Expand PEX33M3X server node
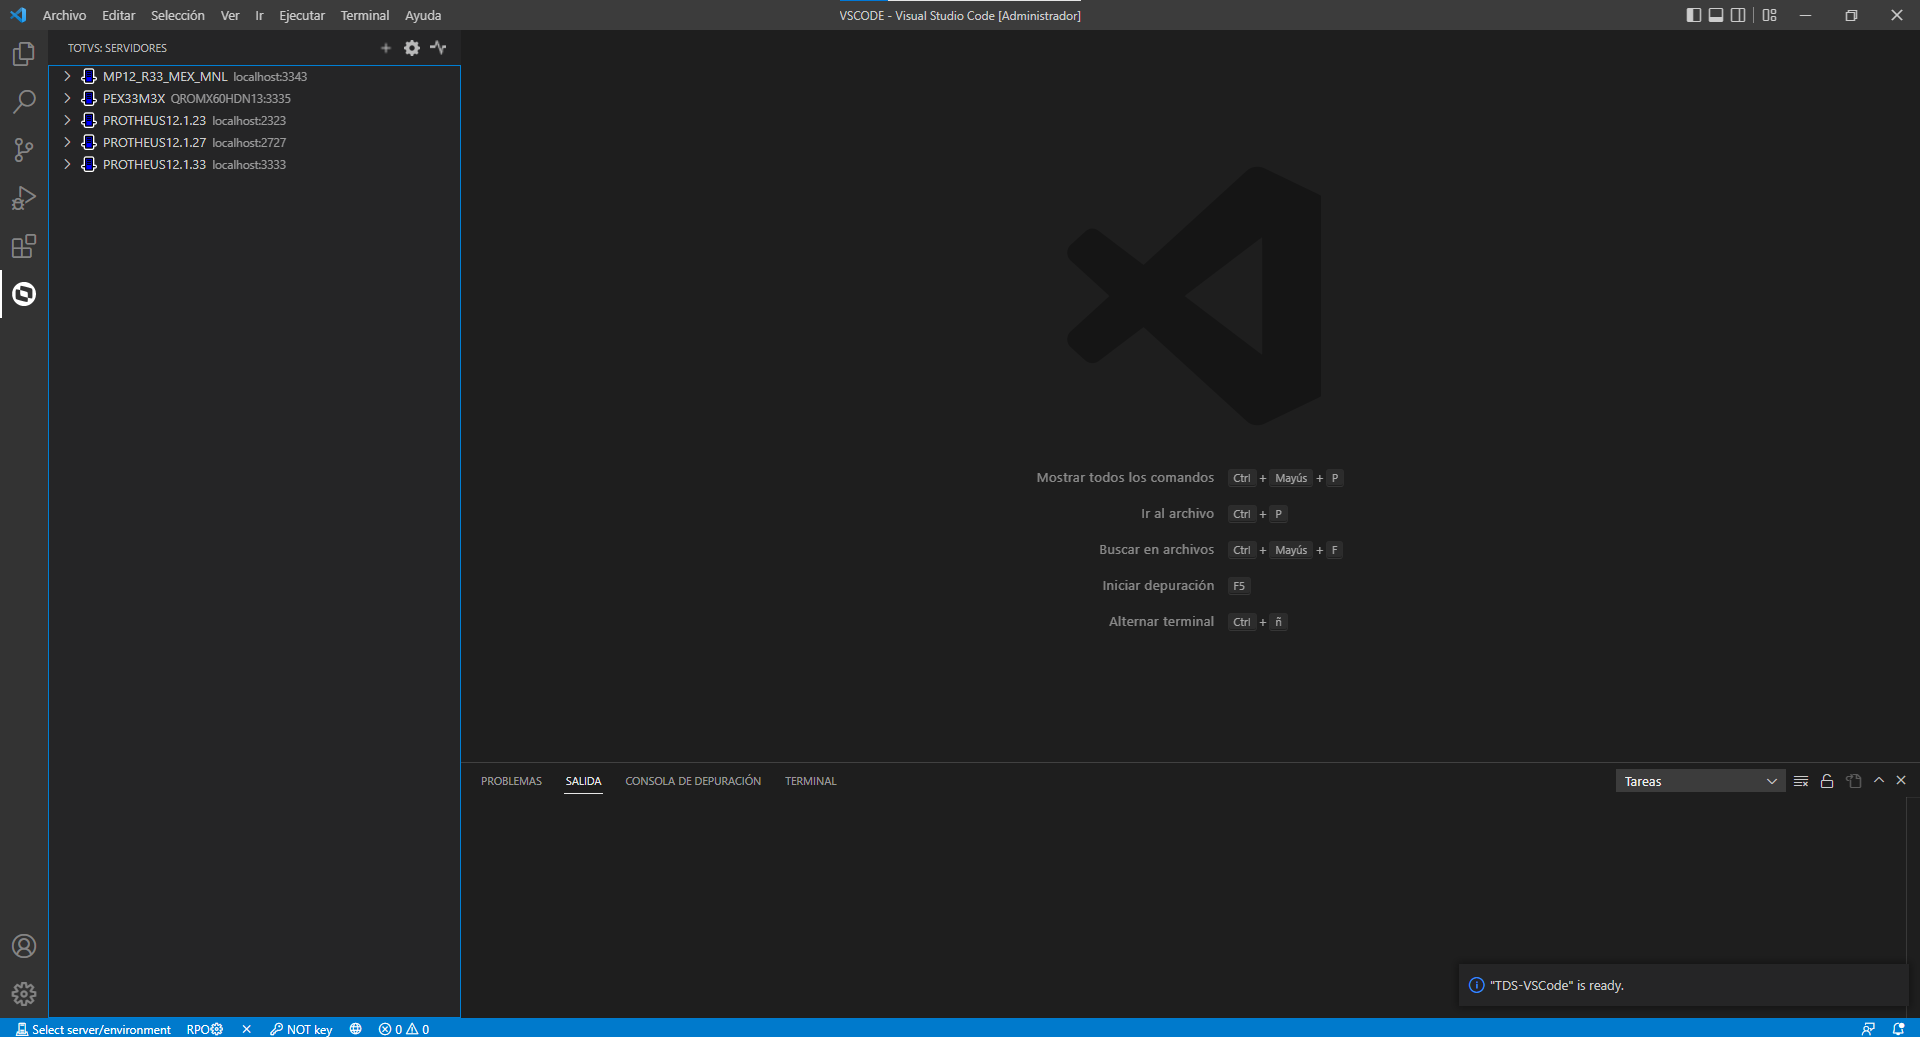 (67, 98)
